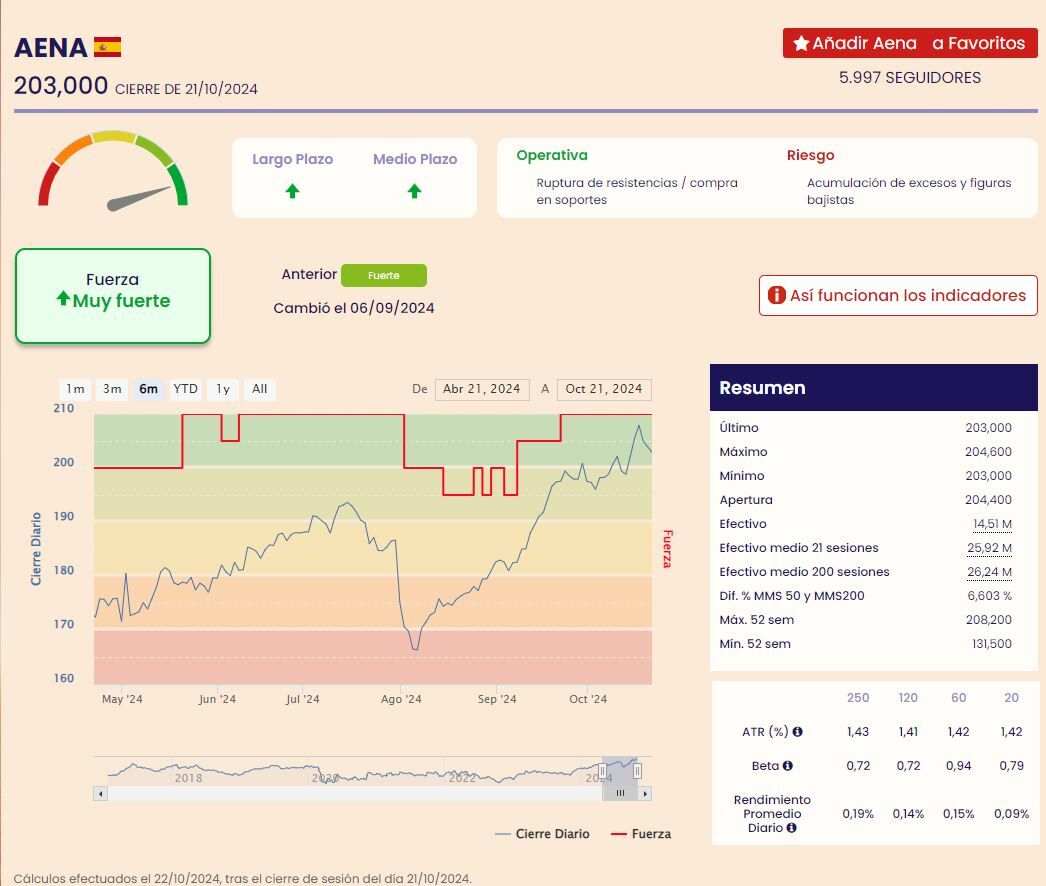Click the navigator scrollbar left arrow

coord(100,793)
